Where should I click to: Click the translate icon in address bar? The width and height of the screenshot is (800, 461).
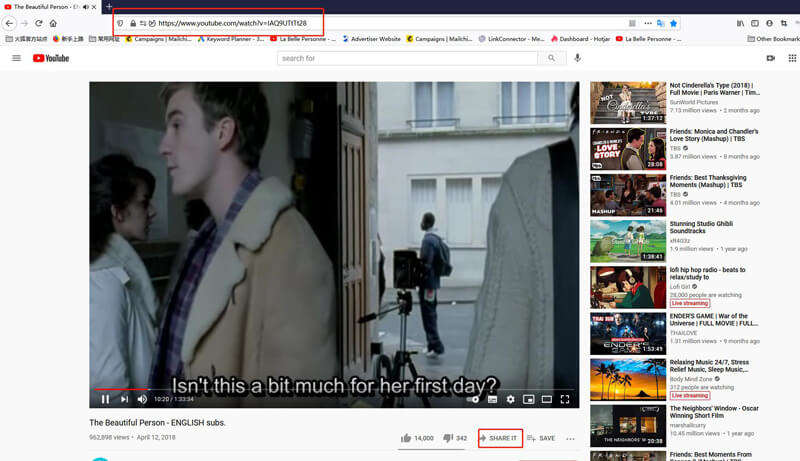[x=661, y=23]
